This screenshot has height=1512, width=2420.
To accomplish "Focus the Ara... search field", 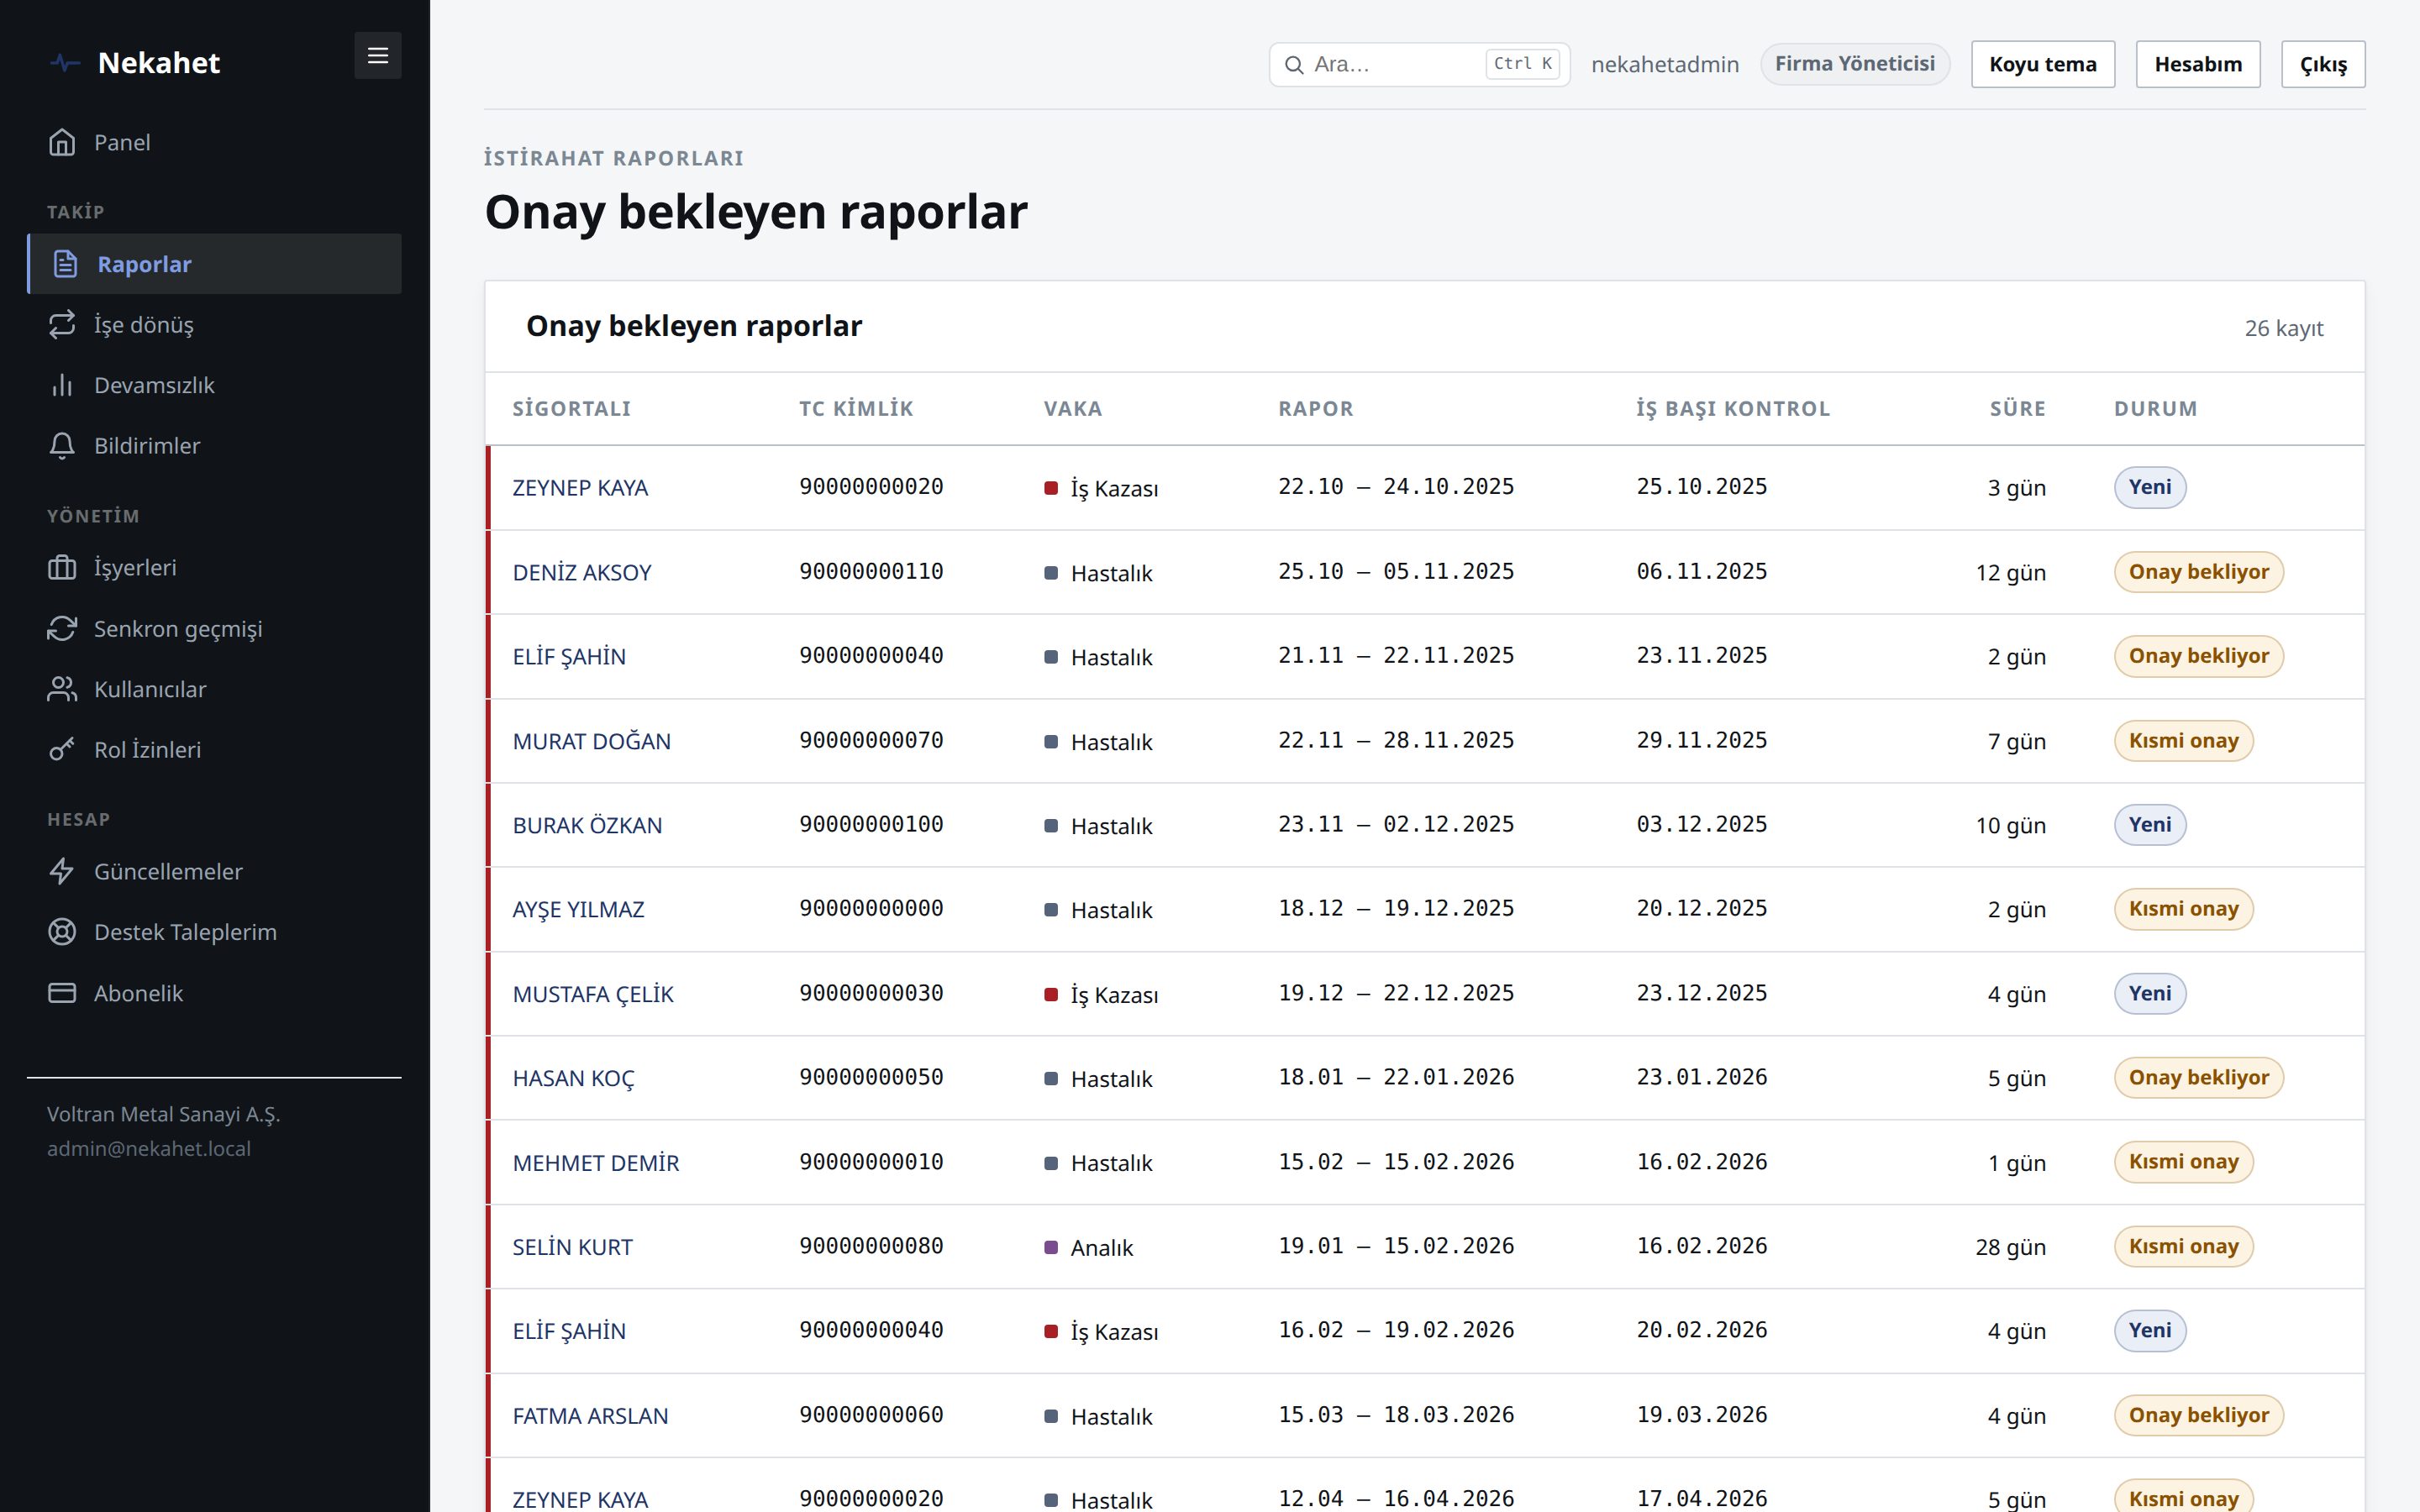I will (x=1419, y=64).
